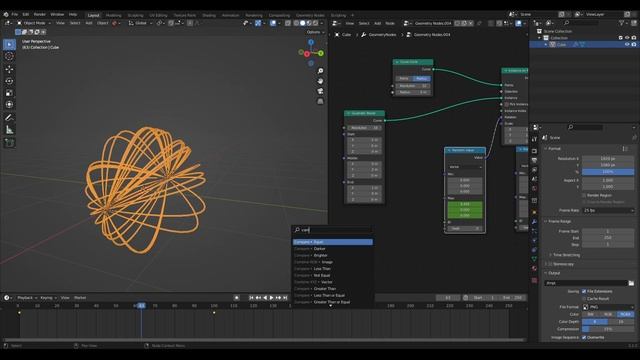Enable the Render Region checkbox

pos(584,196)
